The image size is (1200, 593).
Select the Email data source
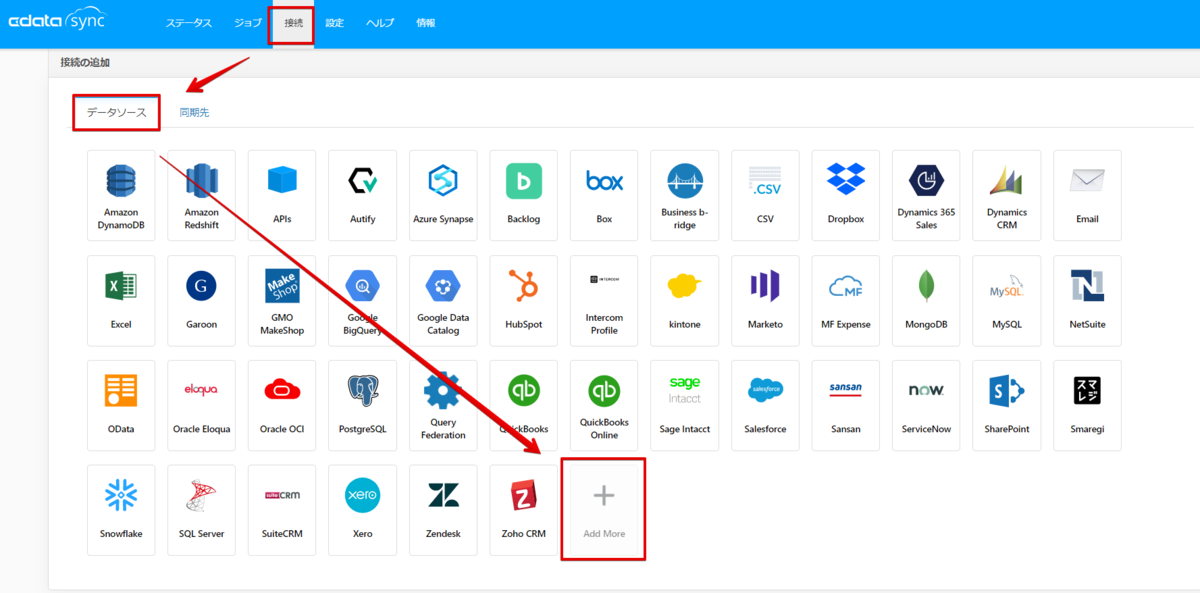pyautogui.click(x=1087, y=195)
